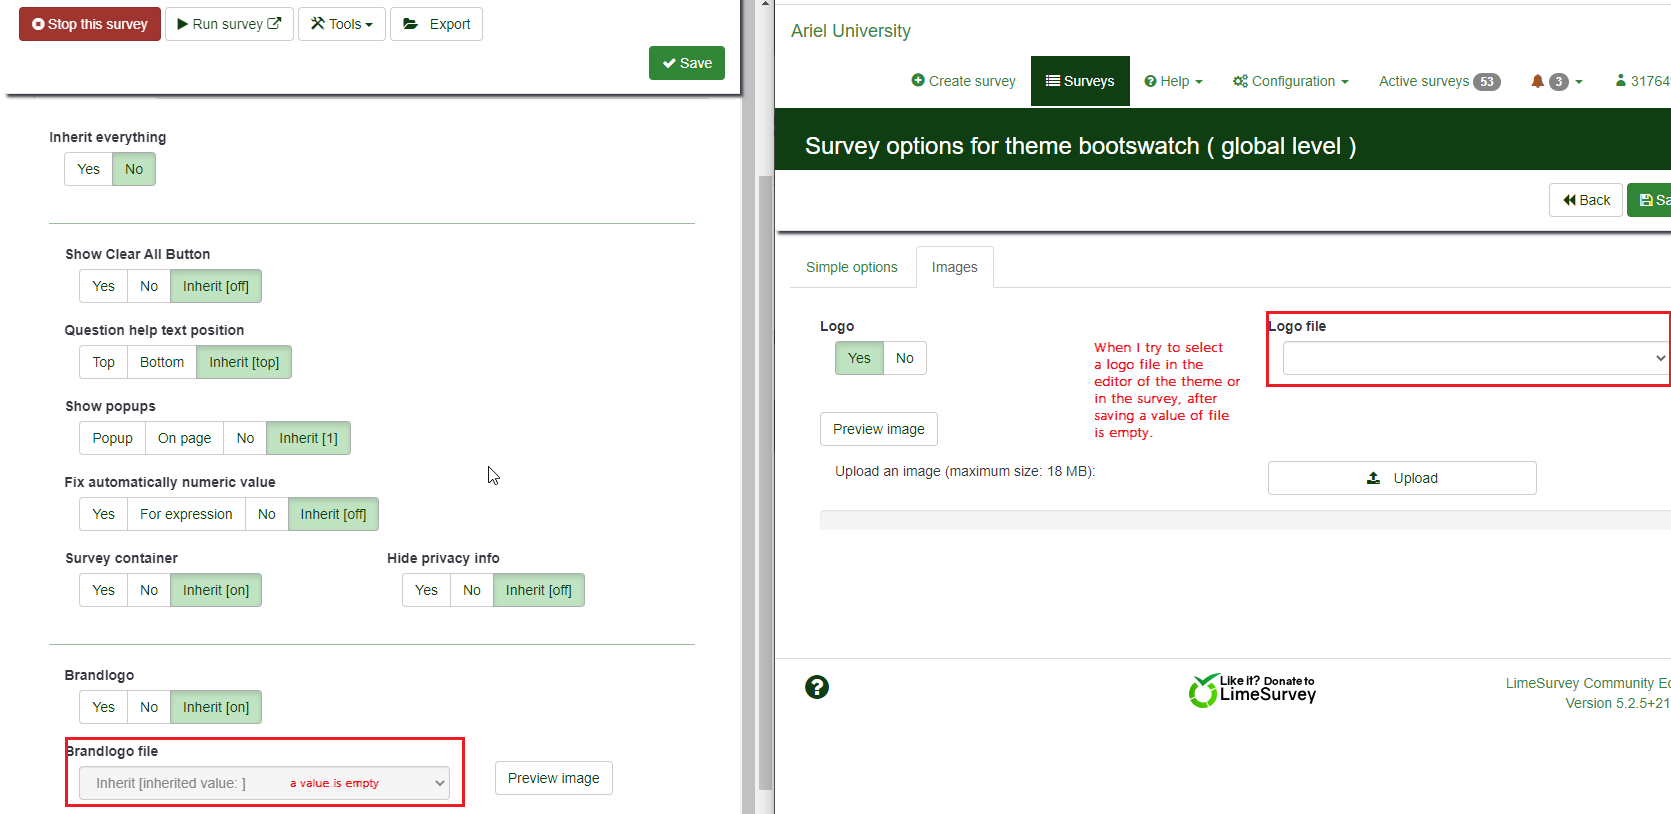Viewport: 1671px width, 814px height.
Task: Set Logo to No
Action: tap(905, 358)
